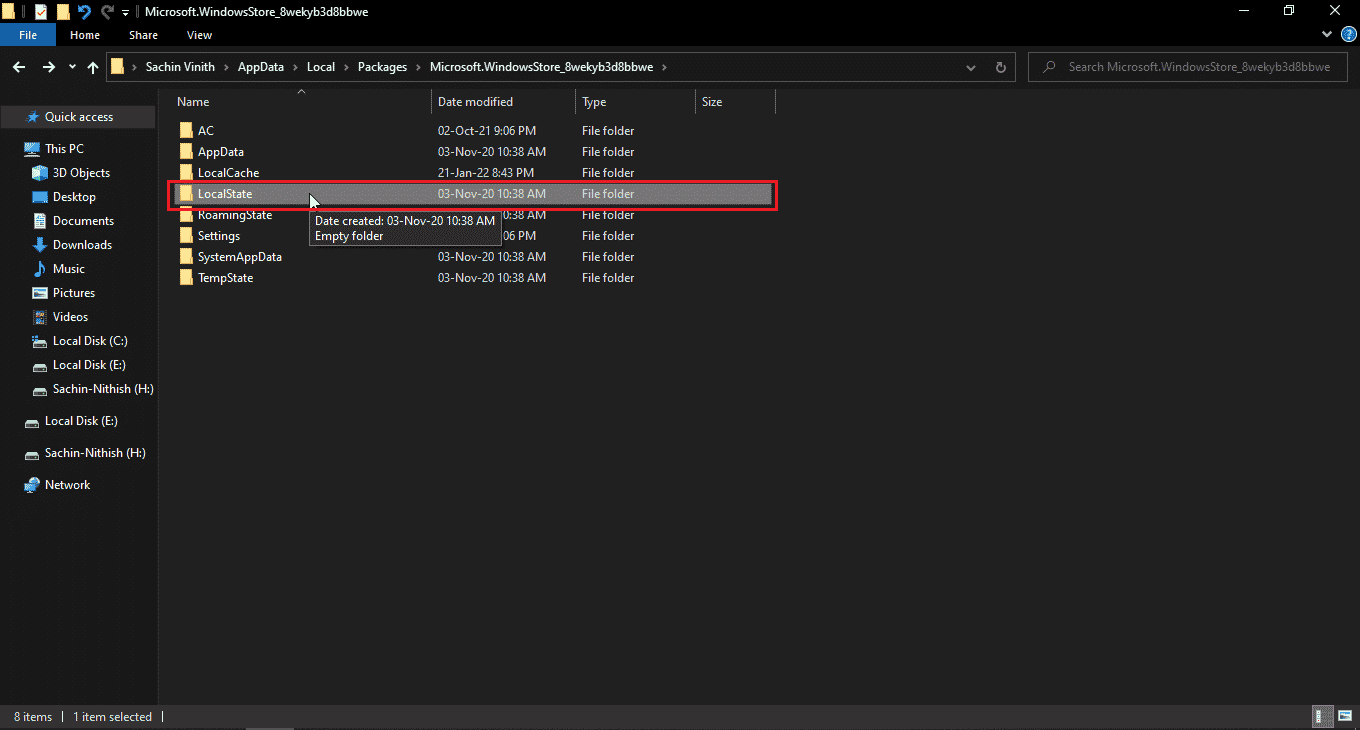Image resolution: width=1360 pixels, height=730 pixels.
Task: Open Local Disk (E:) under This PC
Action: point(89,365)
